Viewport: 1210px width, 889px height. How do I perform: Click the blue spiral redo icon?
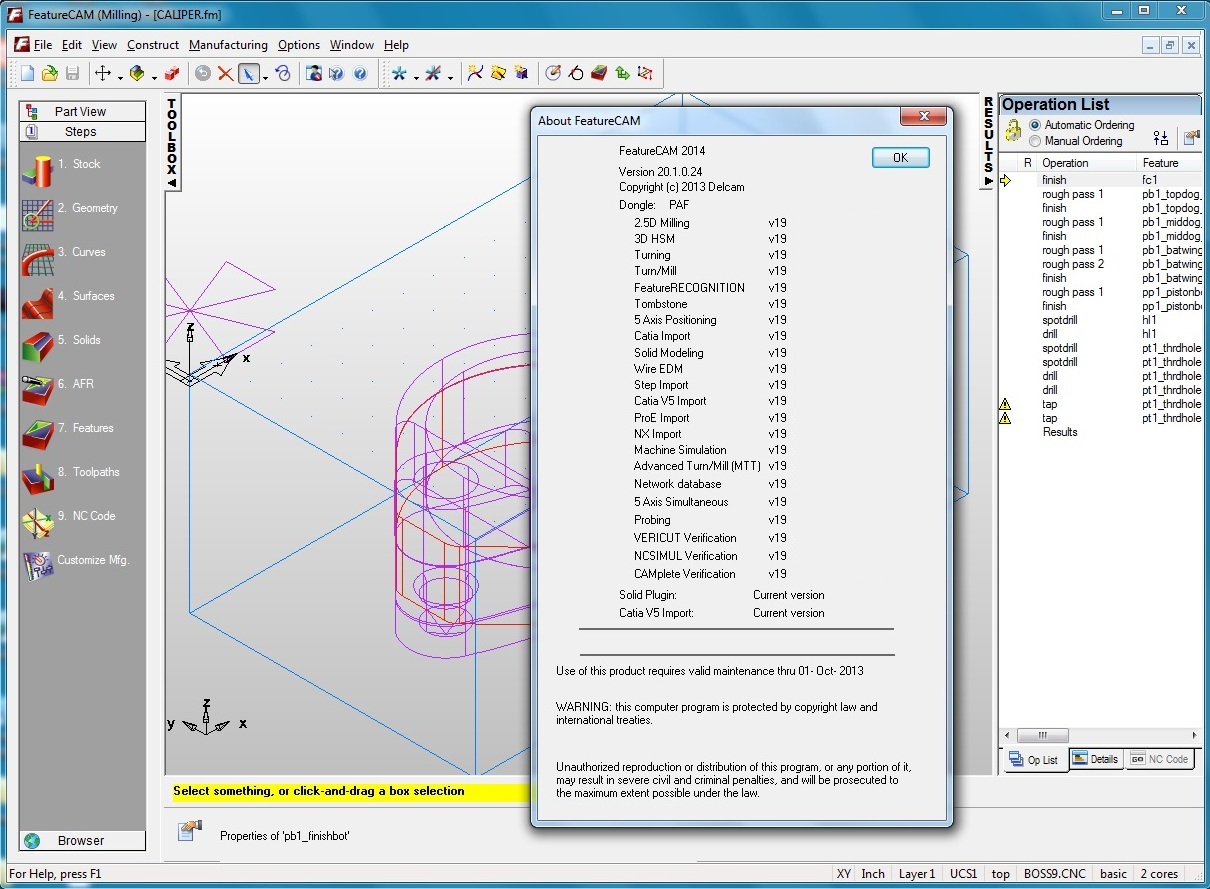pyautogui.click(x=283, y=73)
